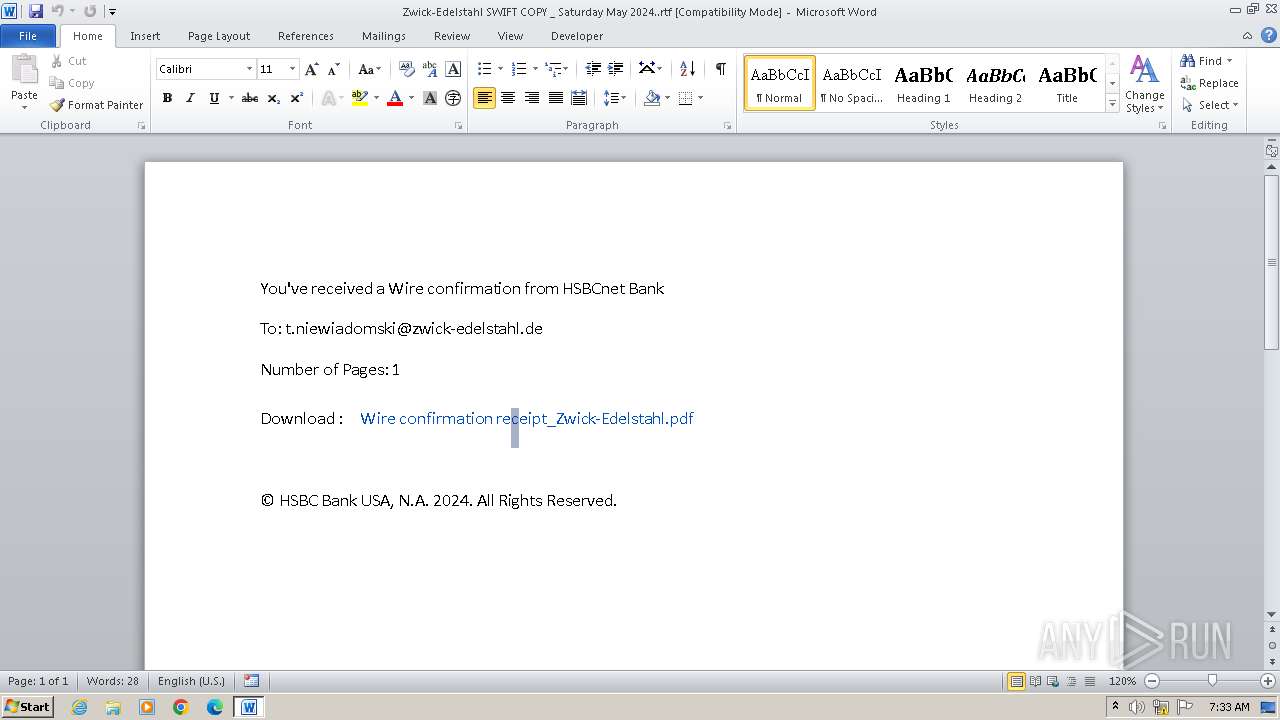The image size is (1280, 720).
Task: Click the zoom slider handle
Action: click(1212, 681)
